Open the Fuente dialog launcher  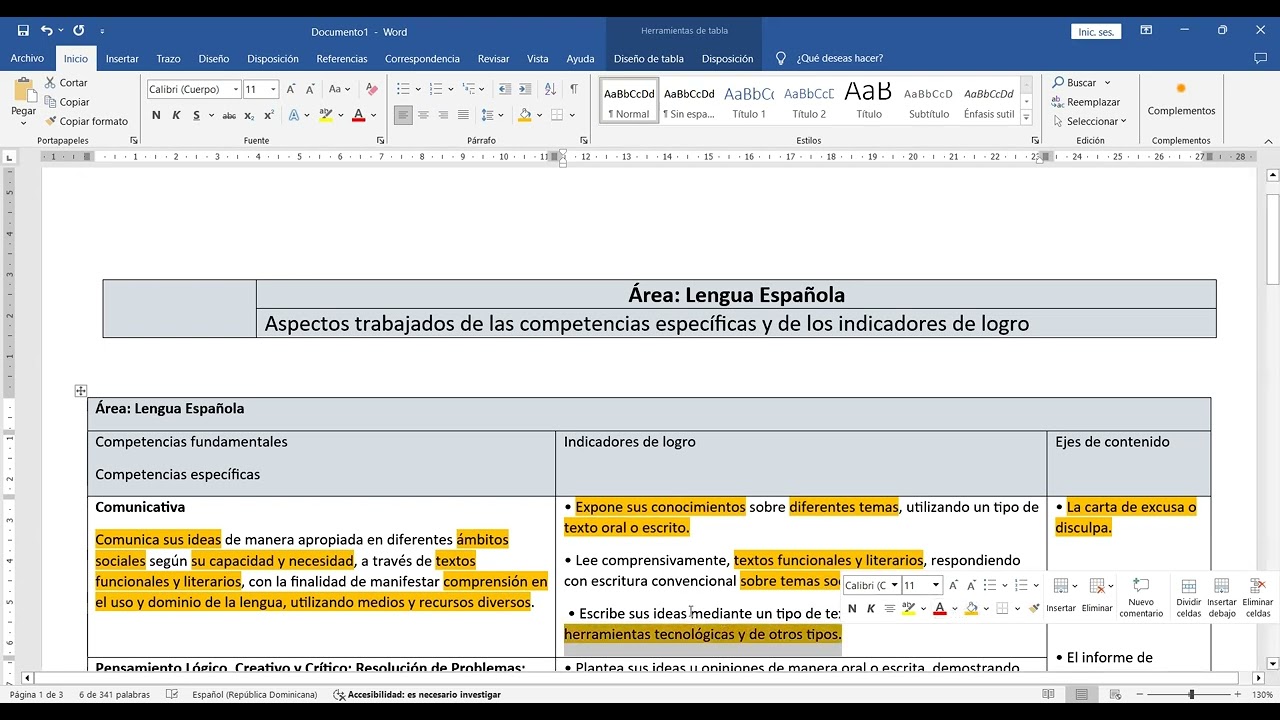[380, 141]
